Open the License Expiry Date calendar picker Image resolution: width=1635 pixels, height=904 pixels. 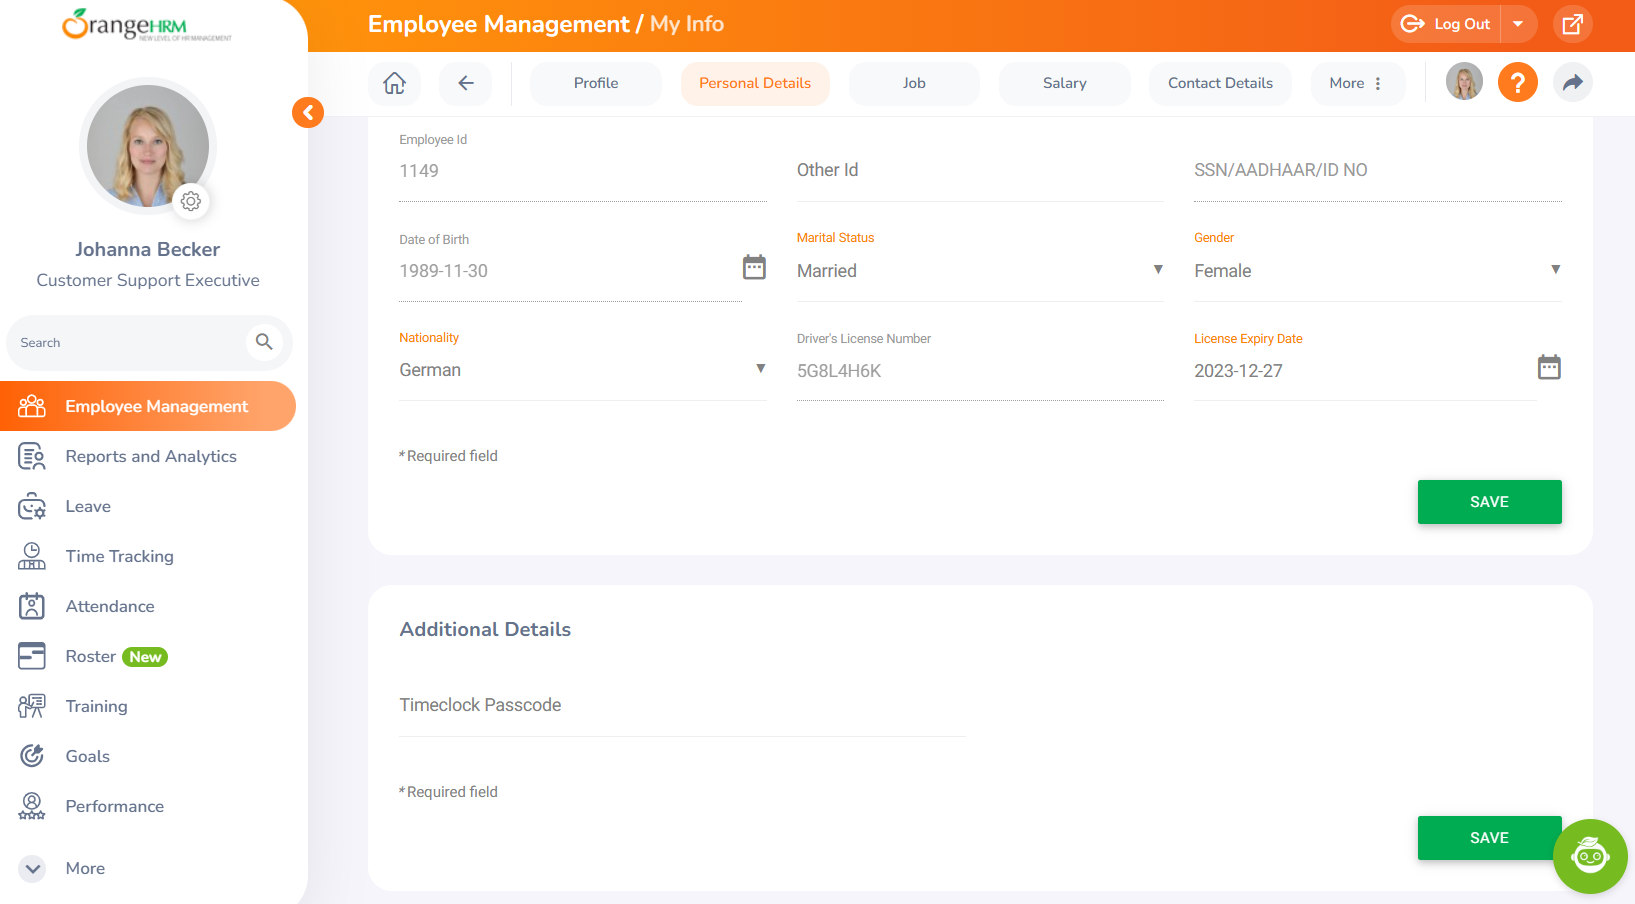[1548, 367]
